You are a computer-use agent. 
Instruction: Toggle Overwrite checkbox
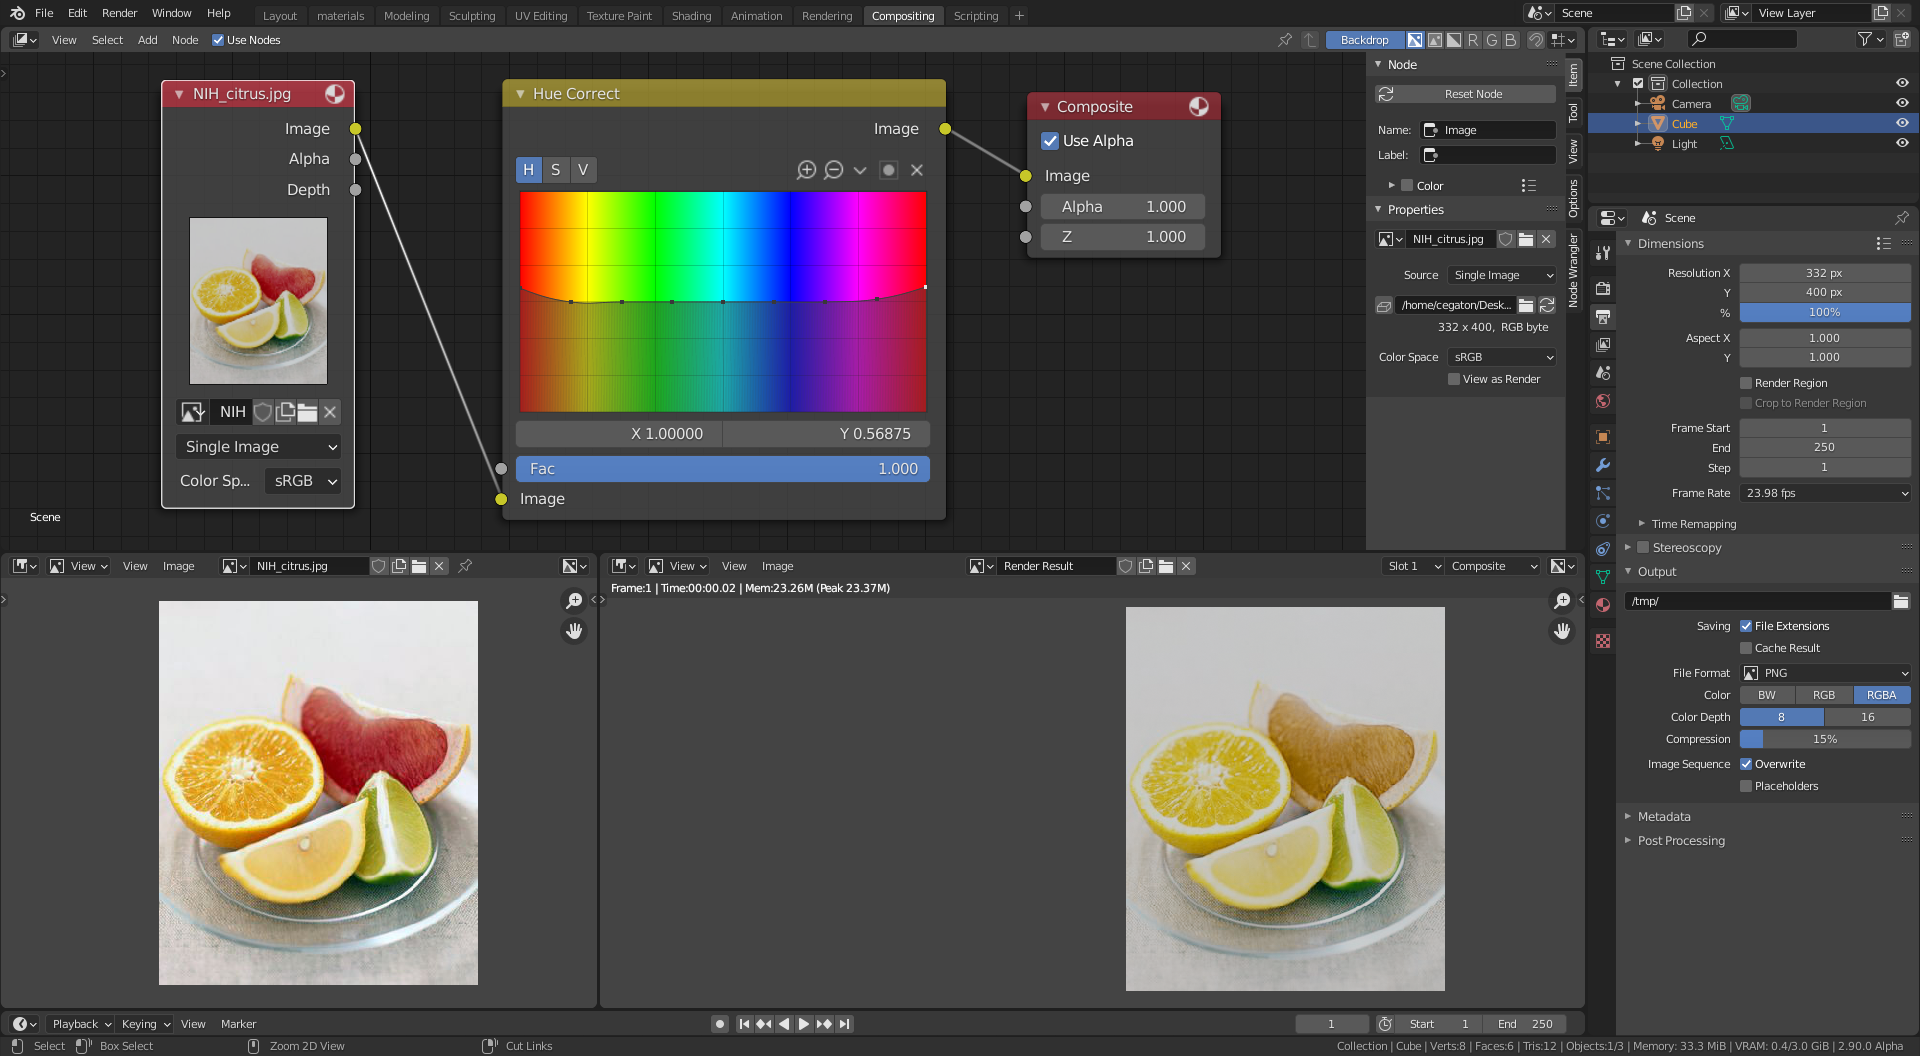1746,764
